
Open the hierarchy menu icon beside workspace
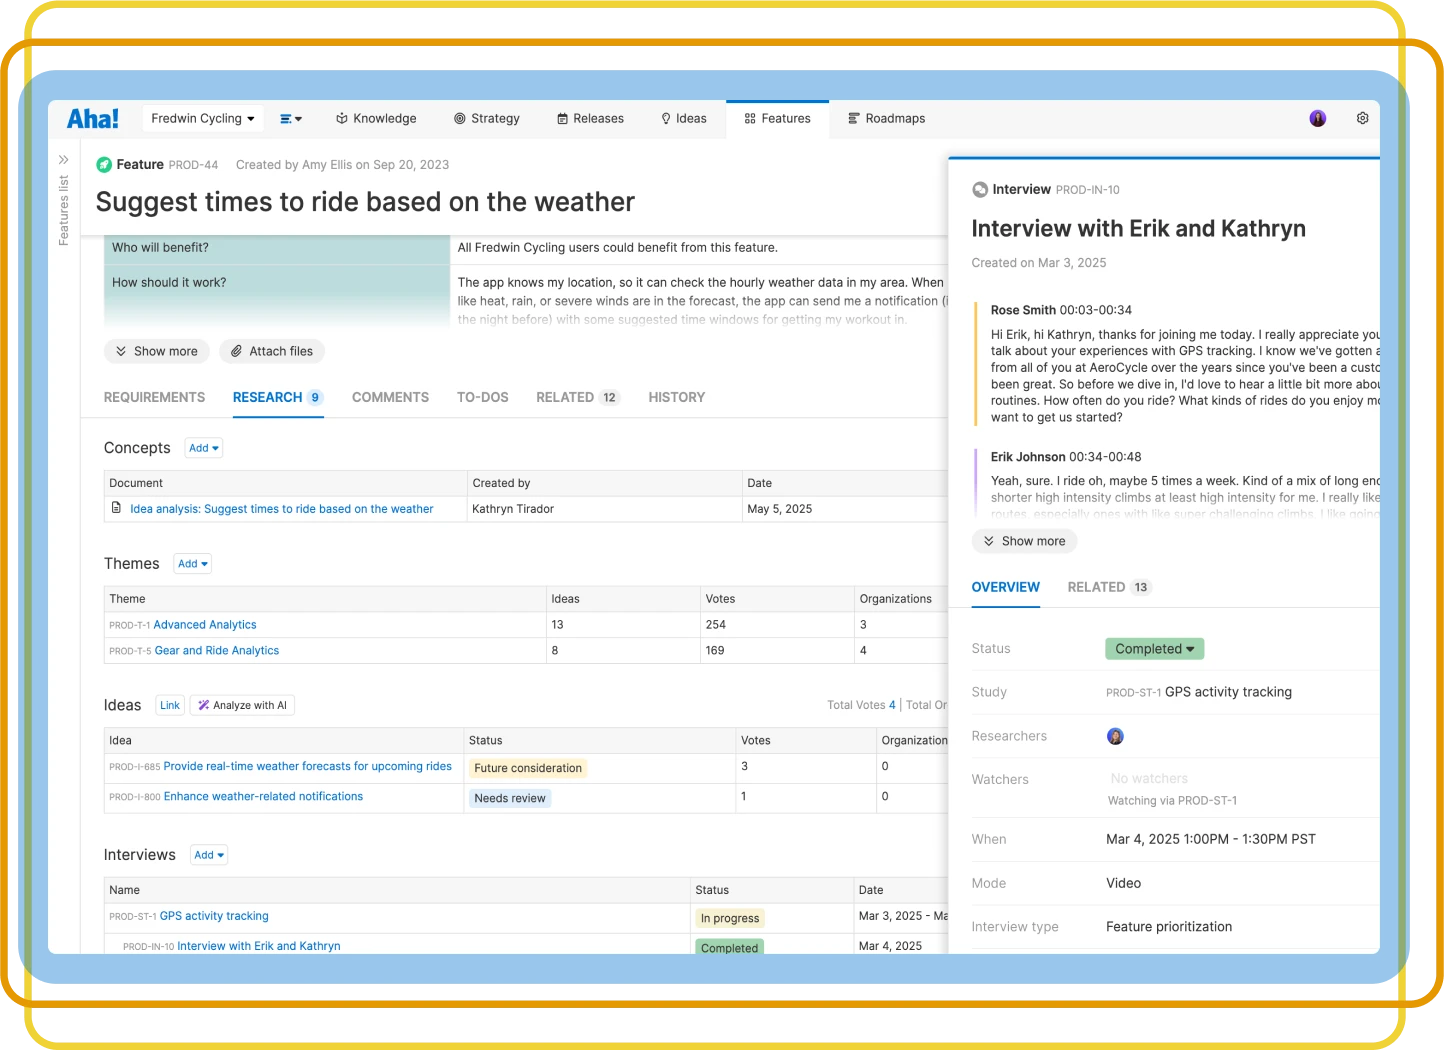click(290, 119)
